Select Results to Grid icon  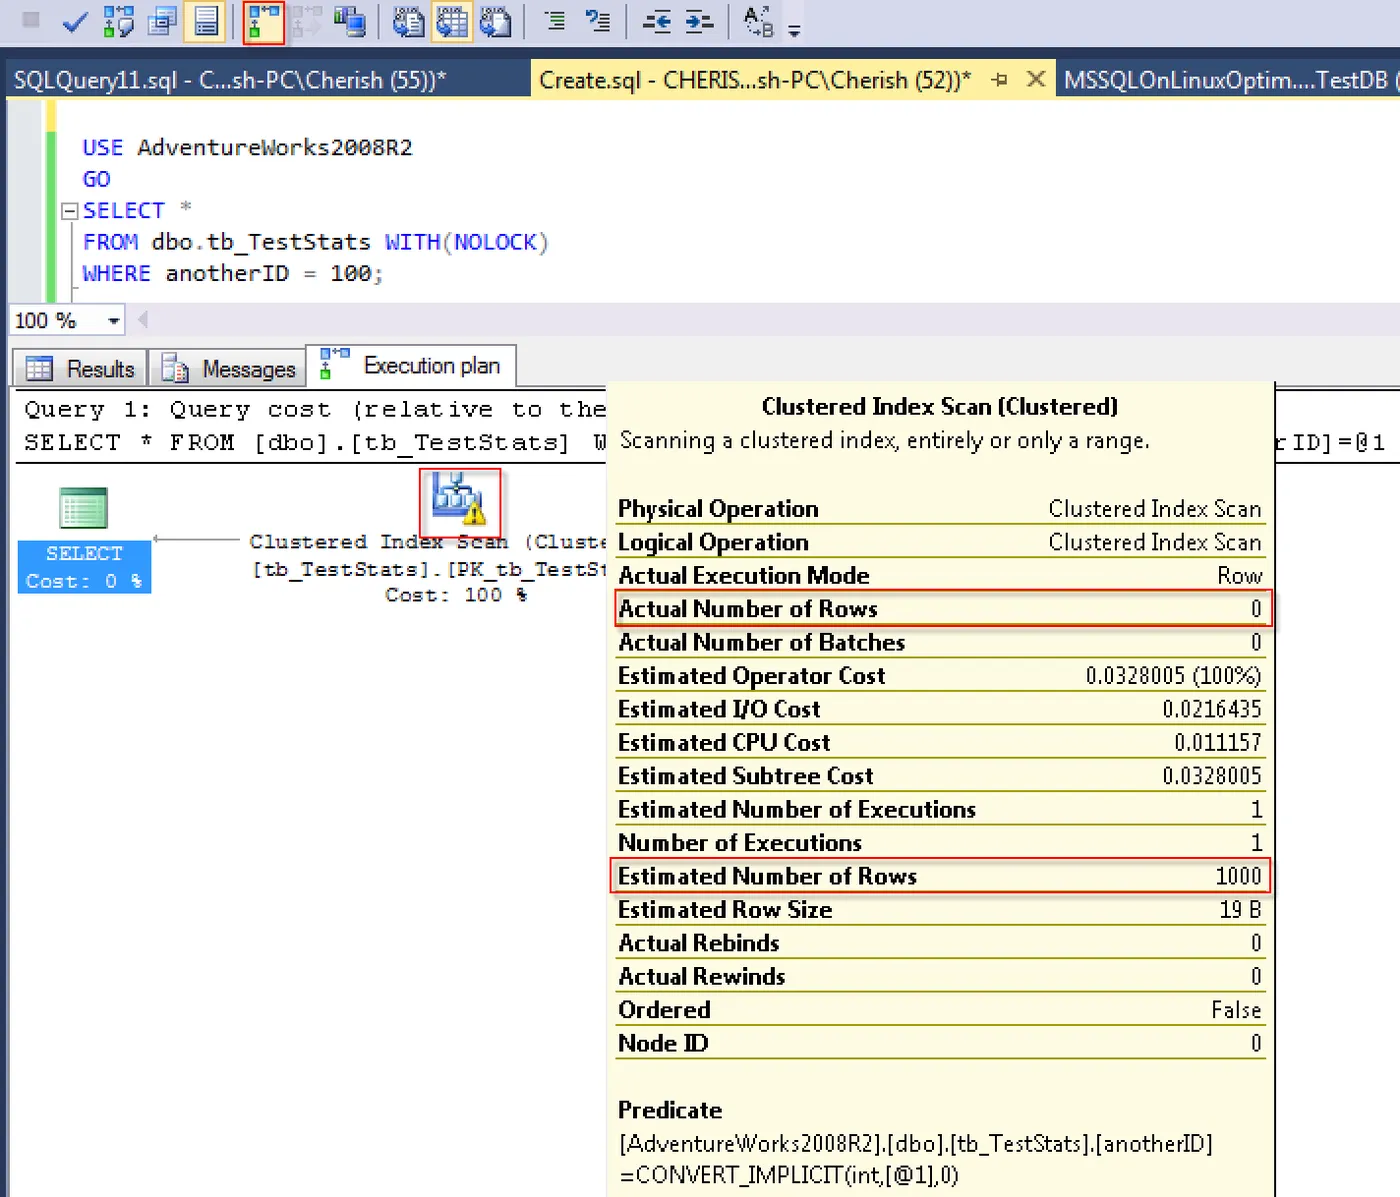452,22
